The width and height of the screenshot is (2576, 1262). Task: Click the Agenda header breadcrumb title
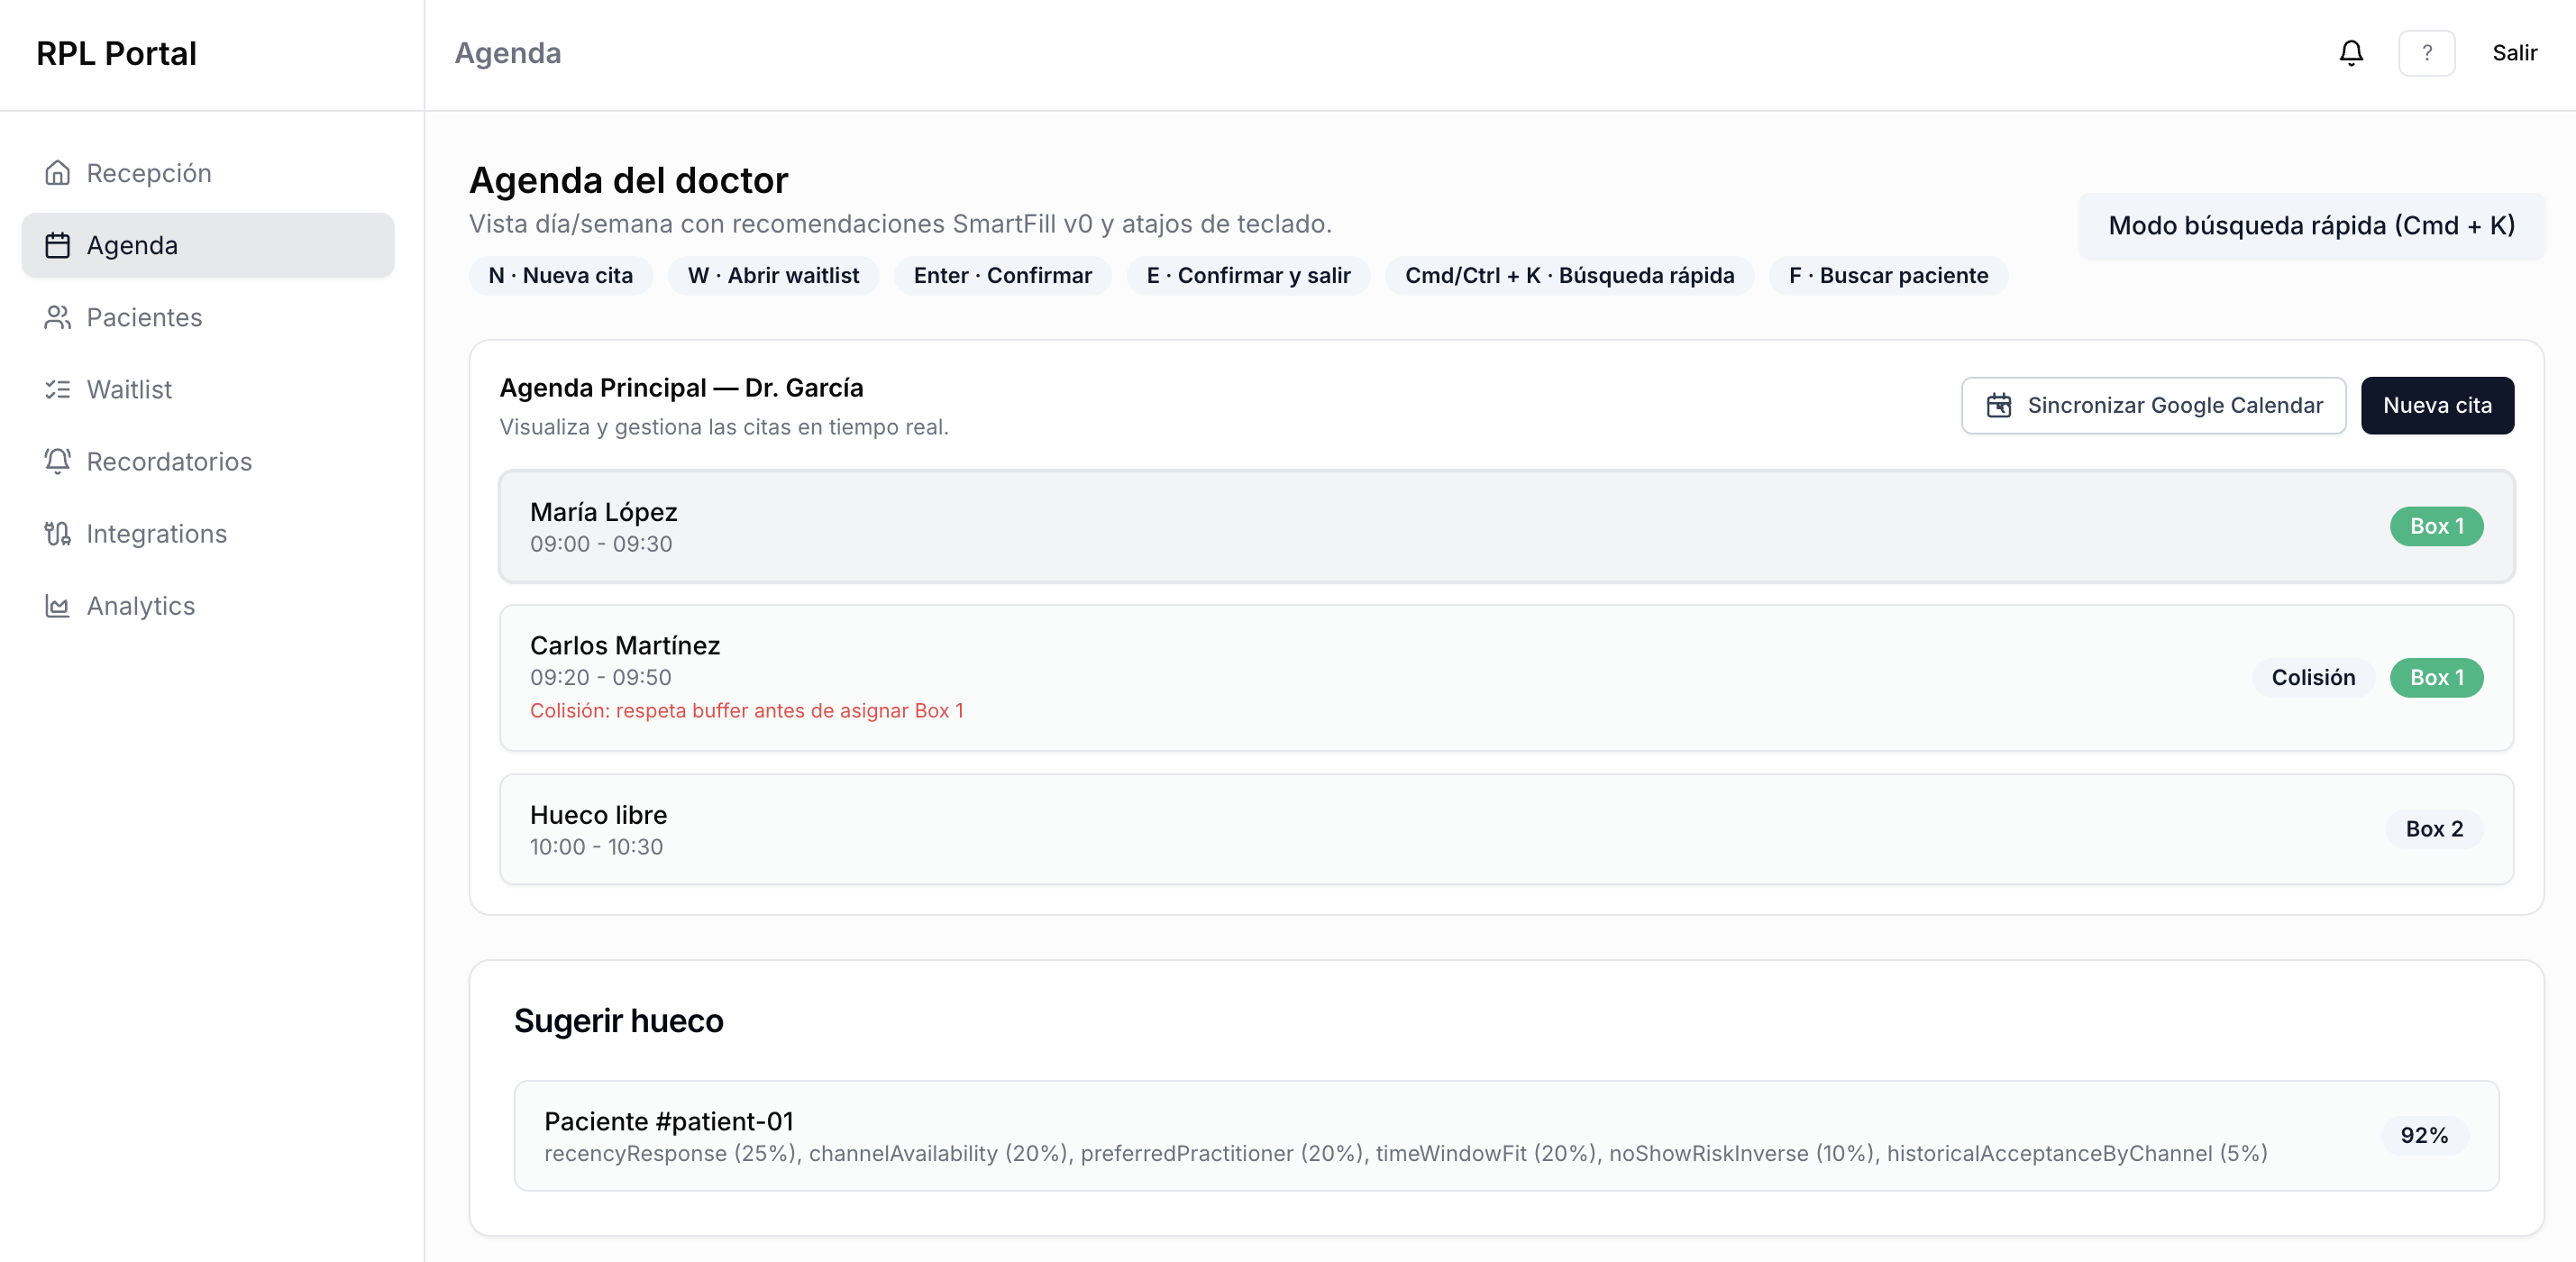507,53
